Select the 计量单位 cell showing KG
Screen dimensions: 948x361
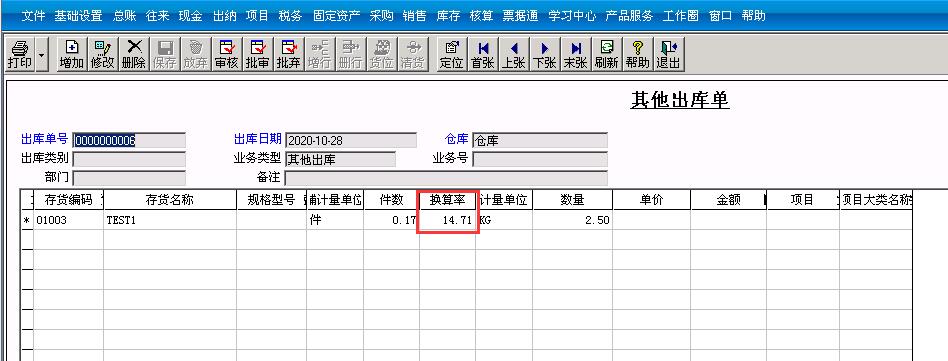504,220
